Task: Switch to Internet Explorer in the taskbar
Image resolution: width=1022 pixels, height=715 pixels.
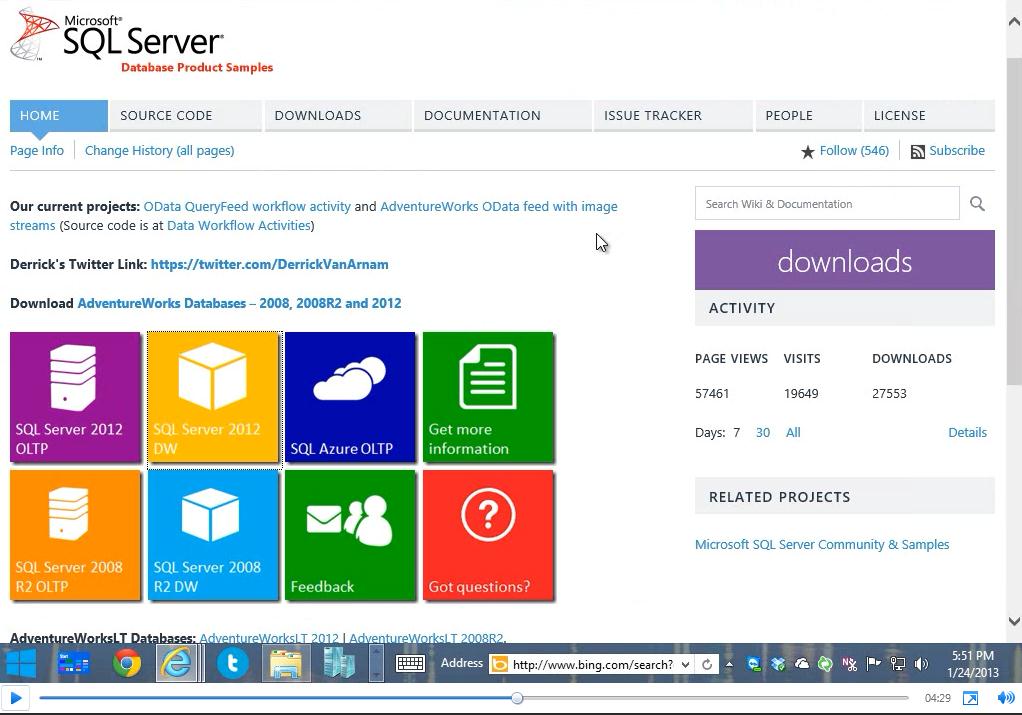Action: pyautogui.click(x=177, y=664)
